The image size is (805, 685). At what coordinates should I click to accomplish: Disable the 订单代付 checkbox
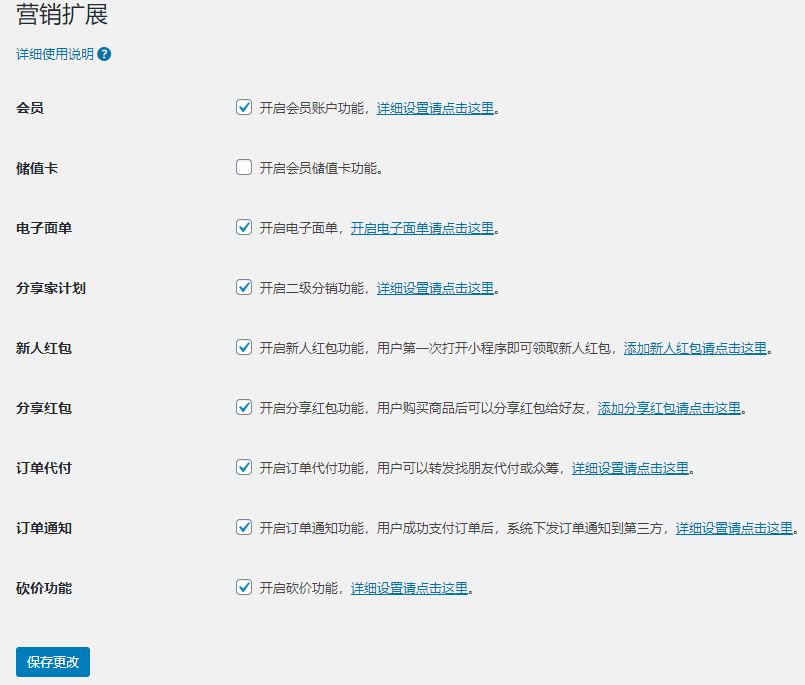coord(244,467)
